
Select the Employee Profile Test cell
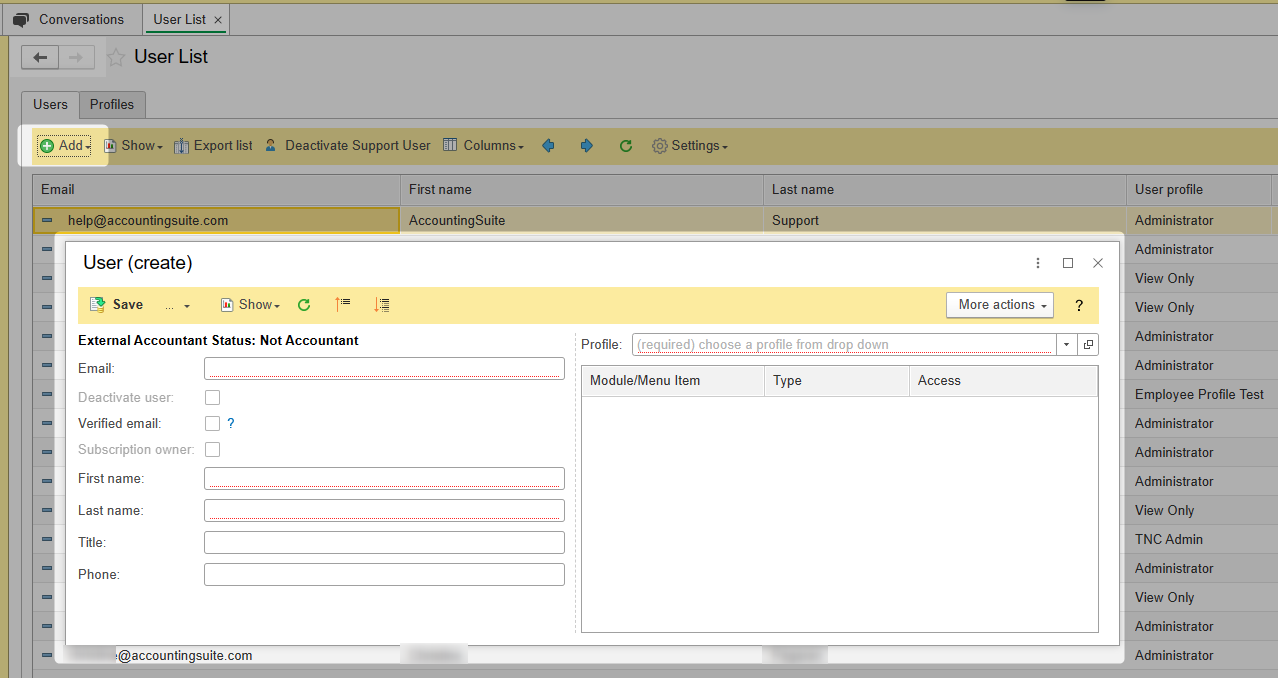point(1199,394)
